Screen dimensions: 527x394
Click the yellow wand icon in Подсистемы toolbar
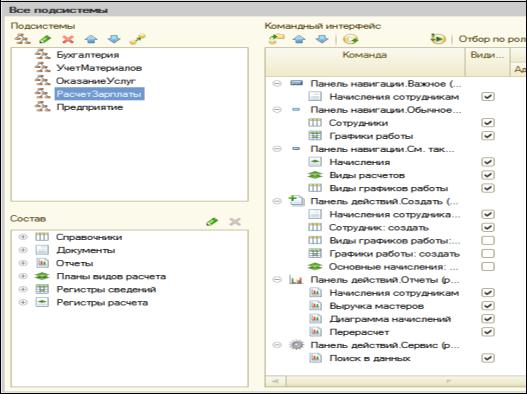pos(137,39)
